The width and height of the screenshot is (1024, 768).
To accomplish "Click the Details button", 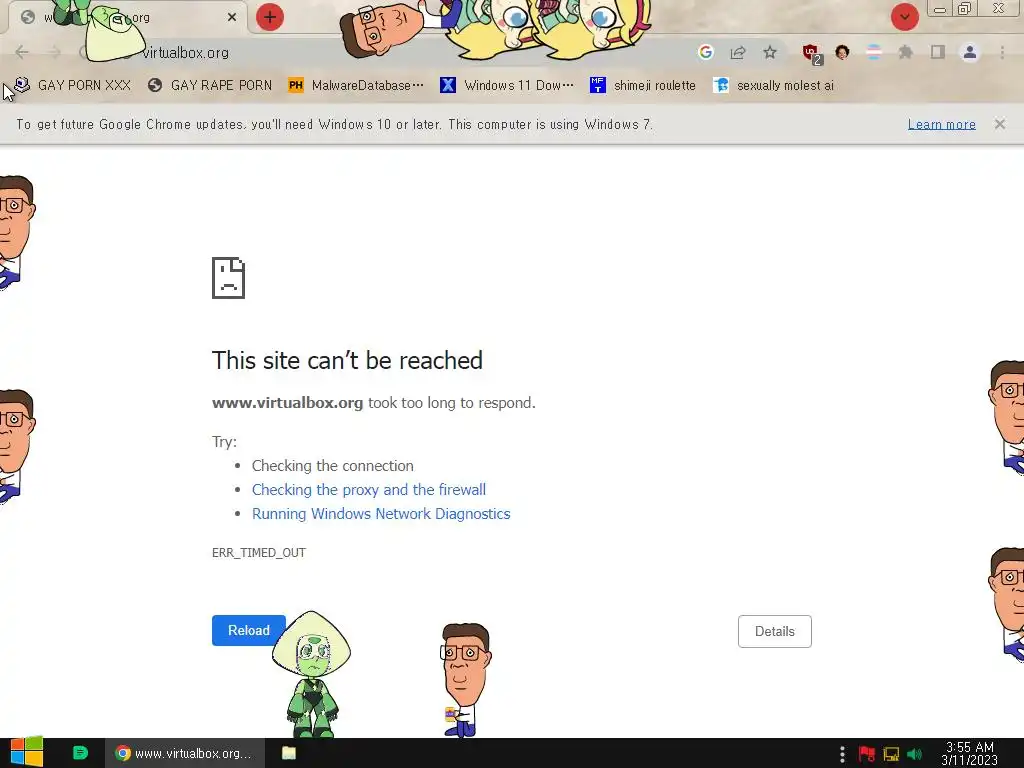I will tap(775, 632).
